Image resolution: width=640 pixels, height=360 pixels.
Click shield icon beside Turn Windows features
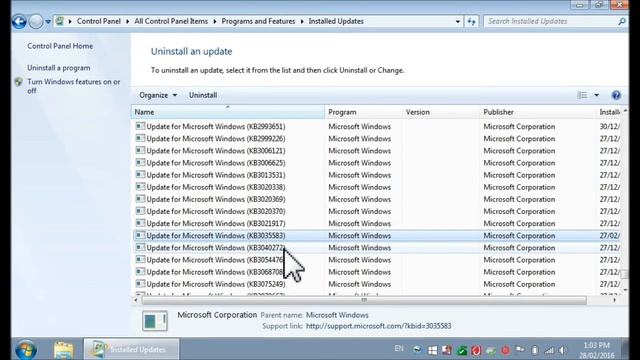click(x=18, y=82)
